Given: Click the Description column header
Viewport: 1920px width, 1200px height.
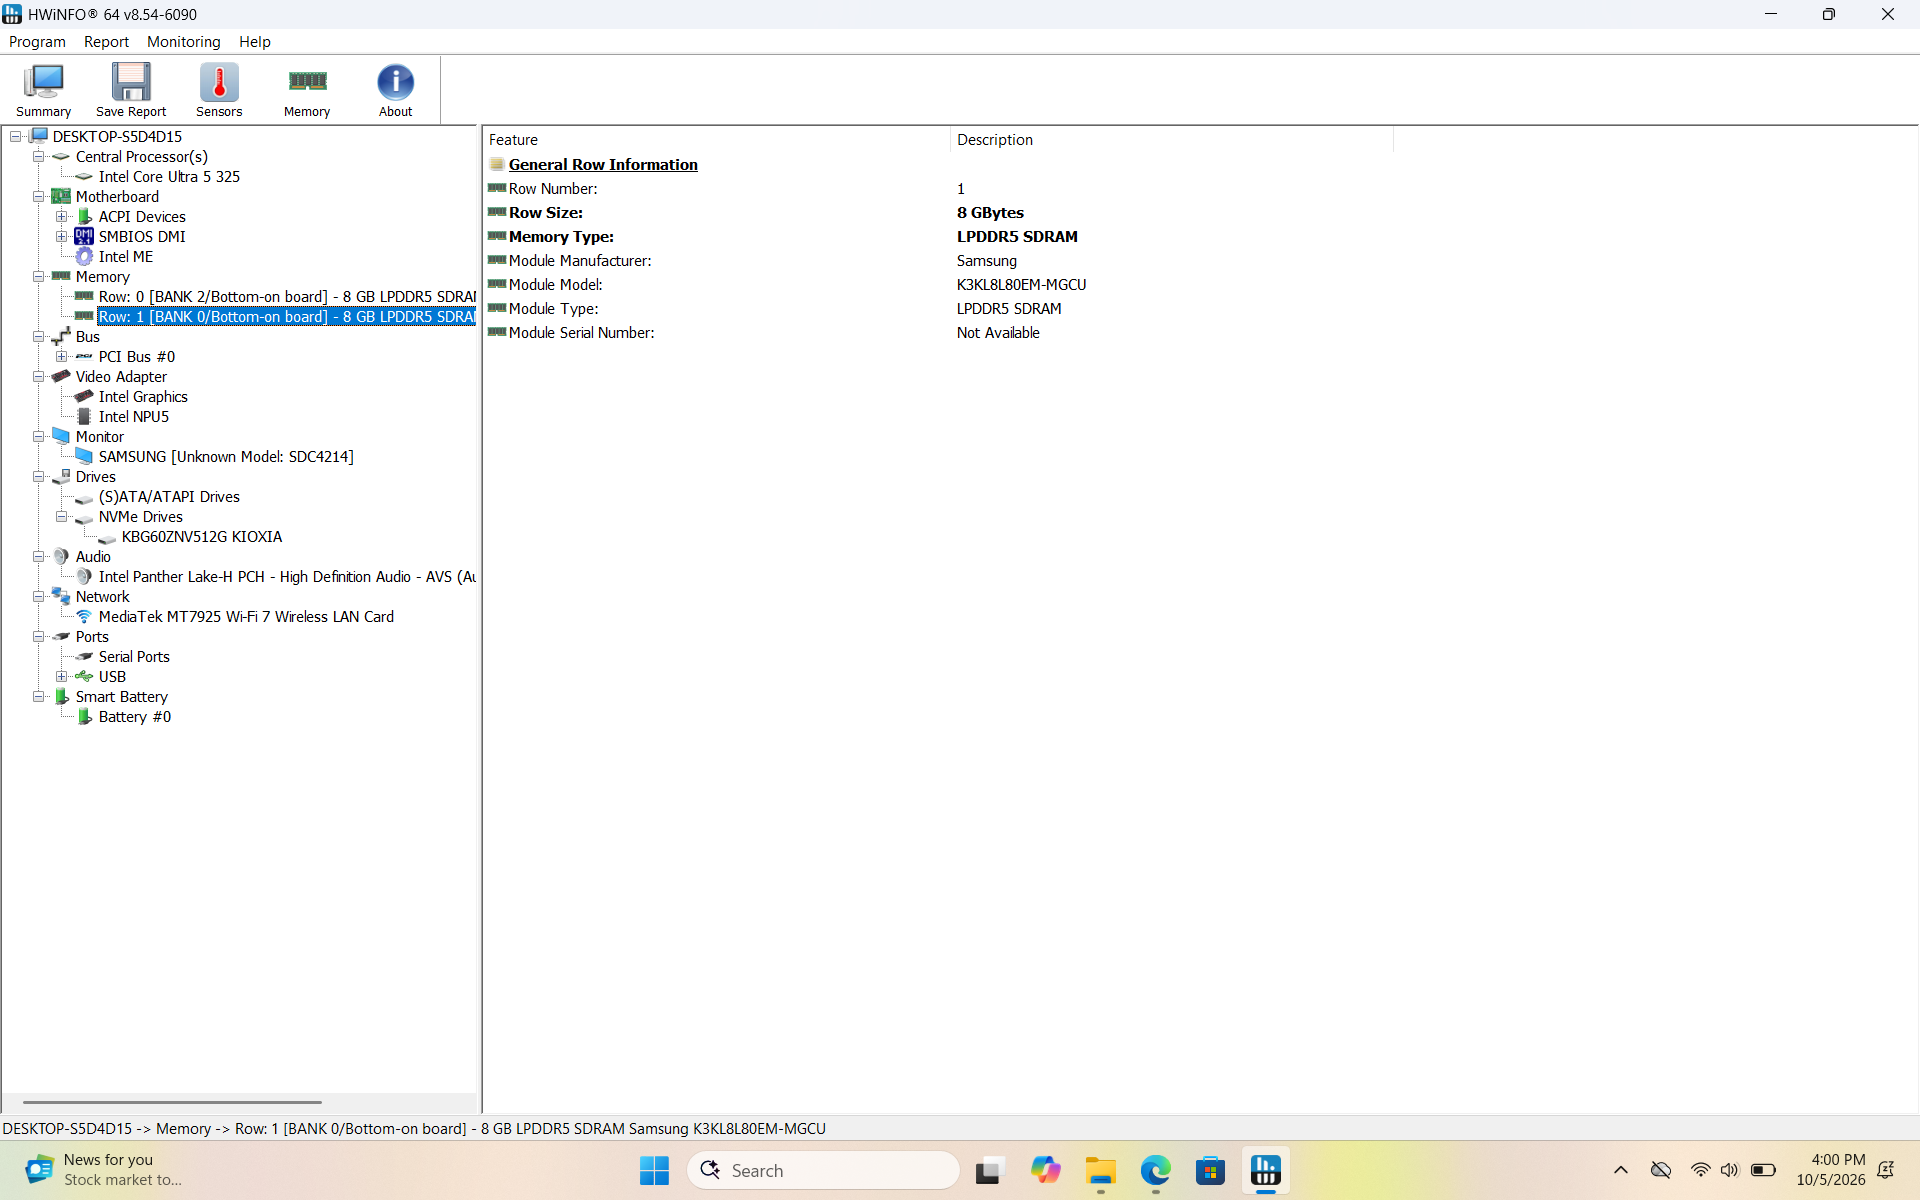Looking at the screenshot, I should pos(1171,140).
